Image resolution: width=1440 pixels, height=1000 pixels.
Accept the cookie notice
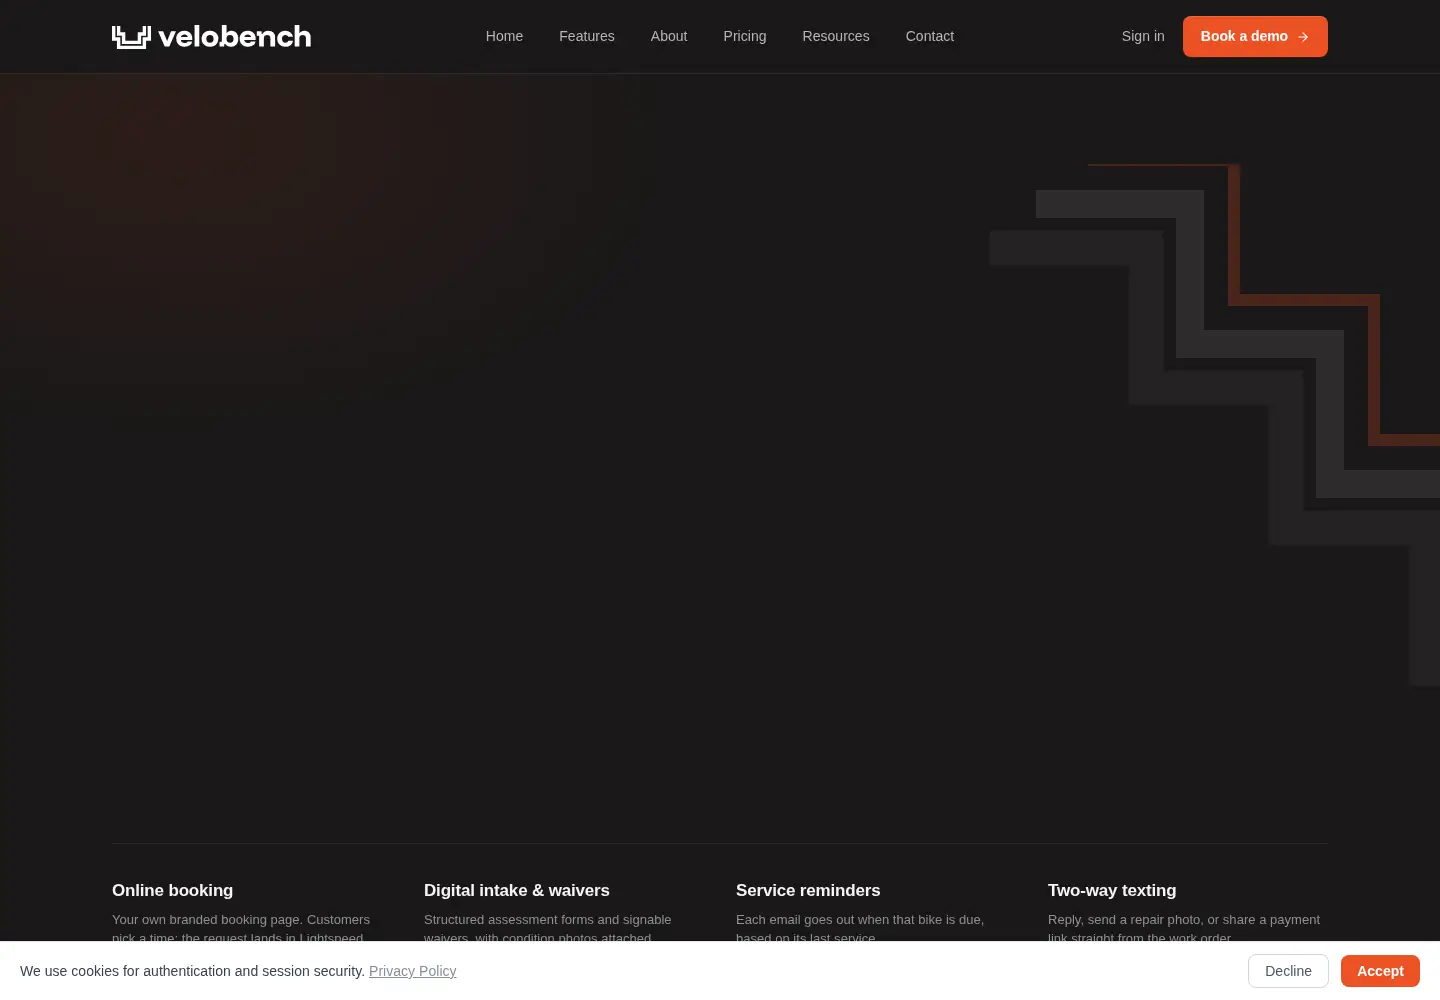click(1380, 971)
